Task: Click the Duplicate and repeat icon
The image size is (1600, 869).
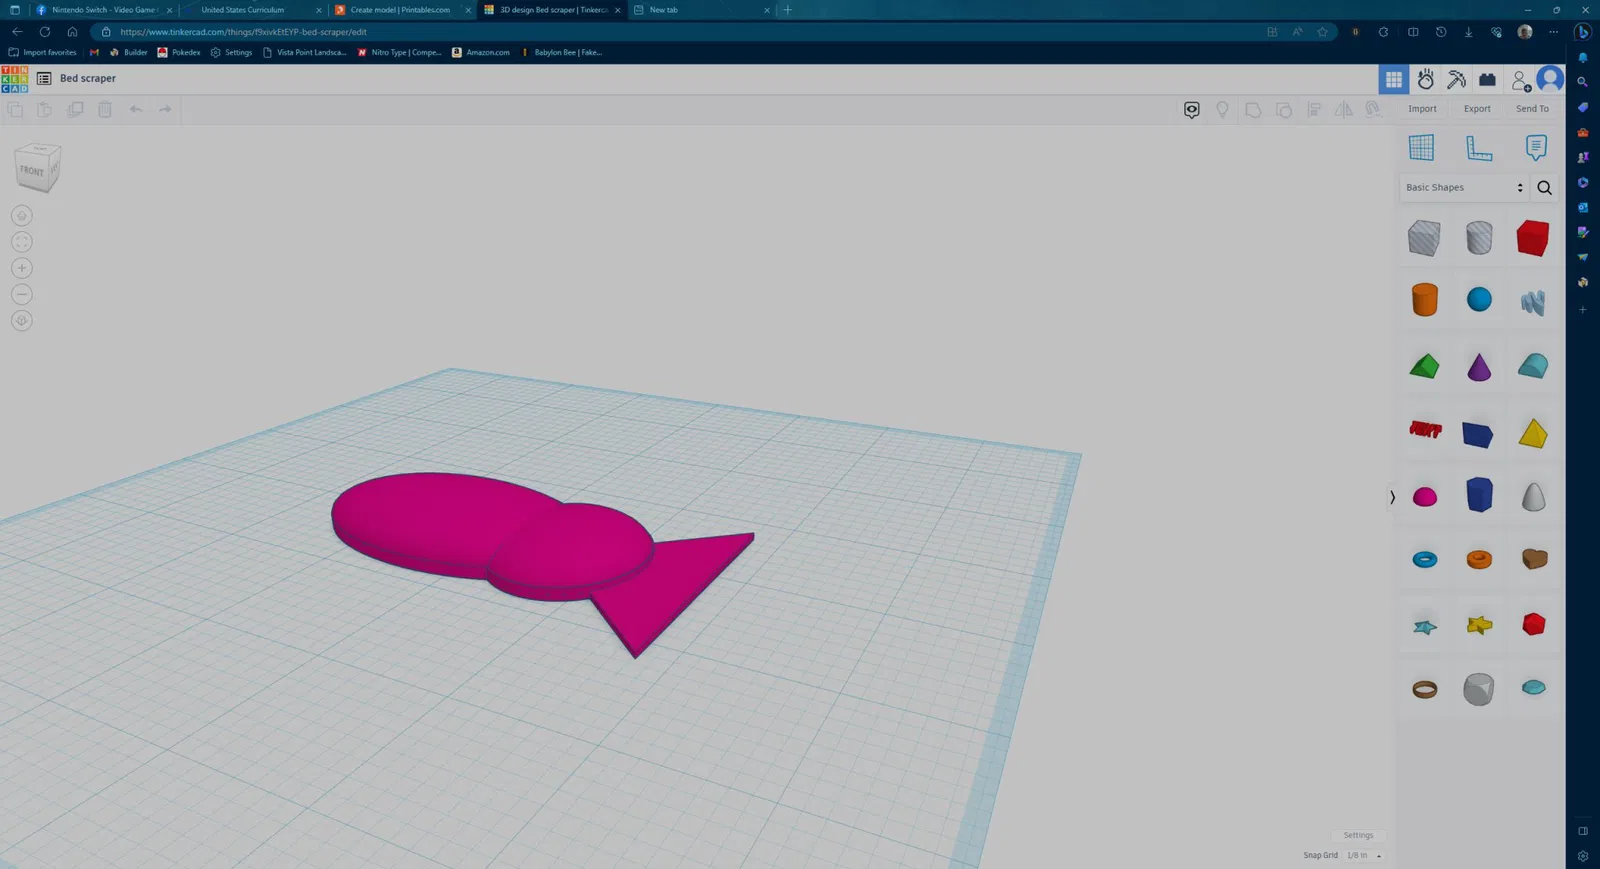Action: [x=75, y=109]
